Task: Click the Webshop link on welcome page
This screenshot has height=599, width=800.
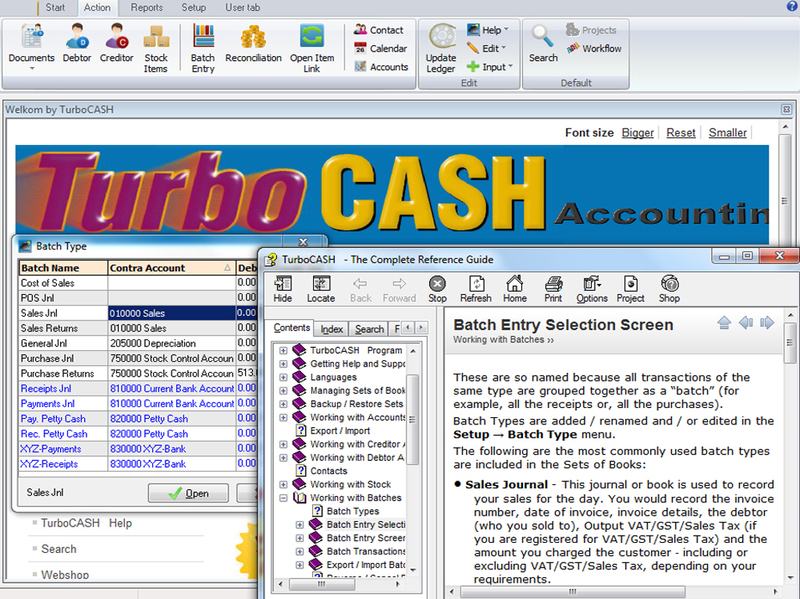Action: [x=65, y=575]
